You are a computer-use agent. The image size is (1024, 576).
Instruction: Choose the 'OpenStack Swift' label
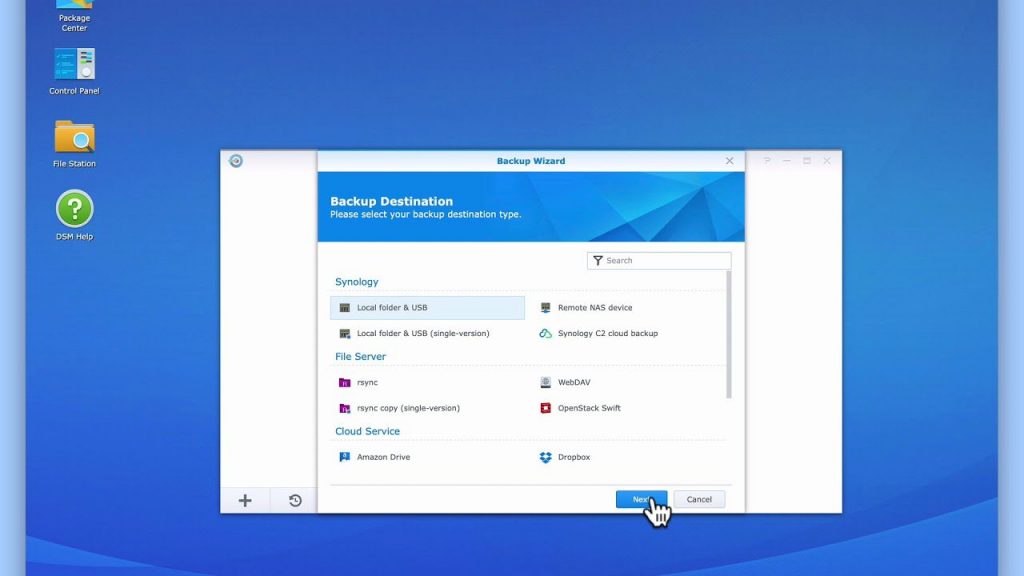click(589, 408)
